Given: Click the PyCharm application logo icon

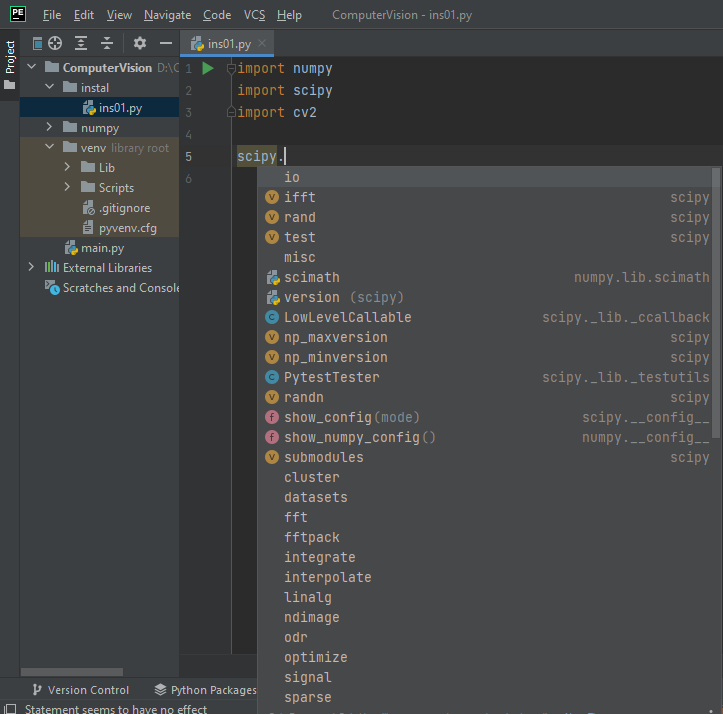Looking at the screenshot, I should click(18, 14).
